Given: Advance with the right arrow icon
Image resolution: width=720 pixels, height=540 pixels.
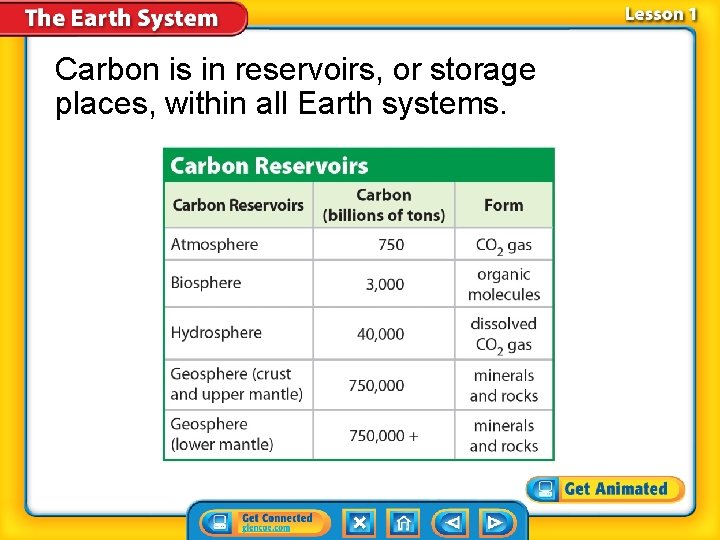Looking at the screenshot, I should (497, 523).
